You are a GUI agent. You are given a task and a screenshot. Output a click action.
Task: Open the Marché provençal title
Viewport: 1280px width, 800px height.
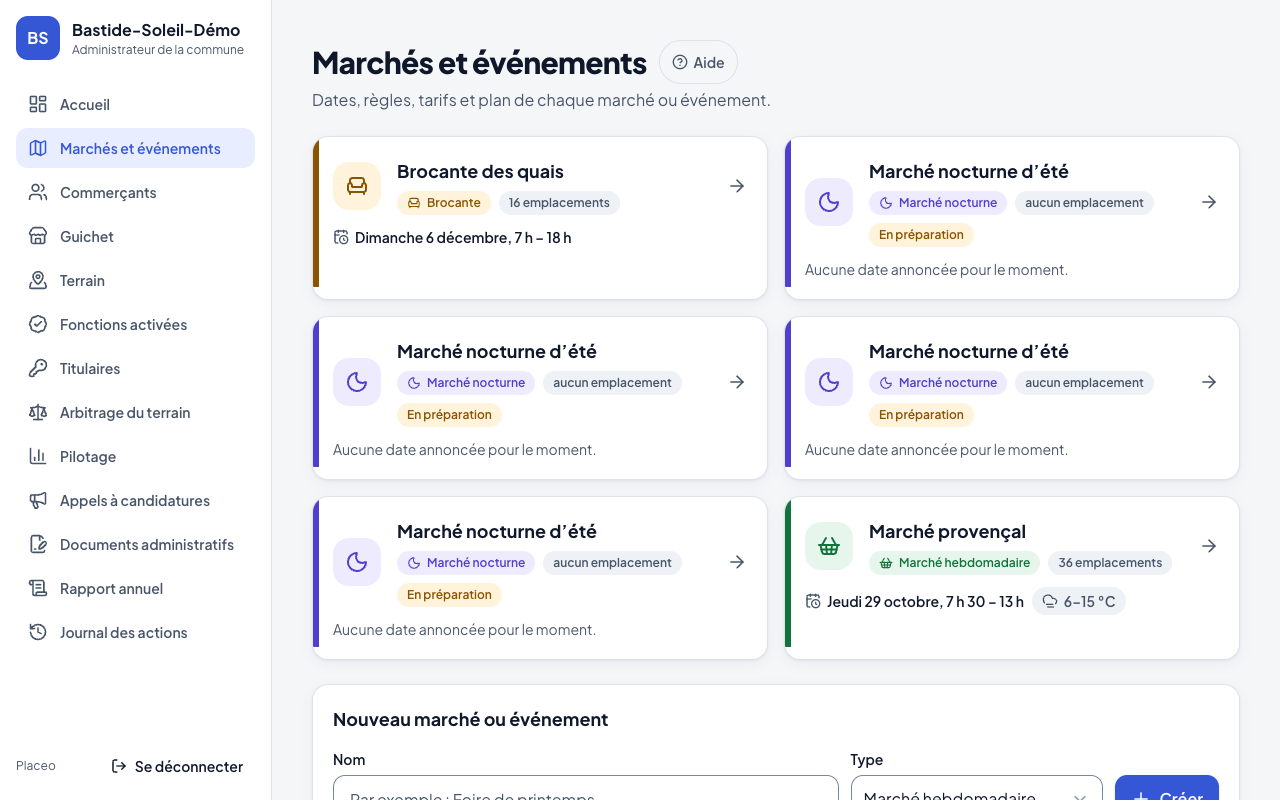(x=947, y=531)
